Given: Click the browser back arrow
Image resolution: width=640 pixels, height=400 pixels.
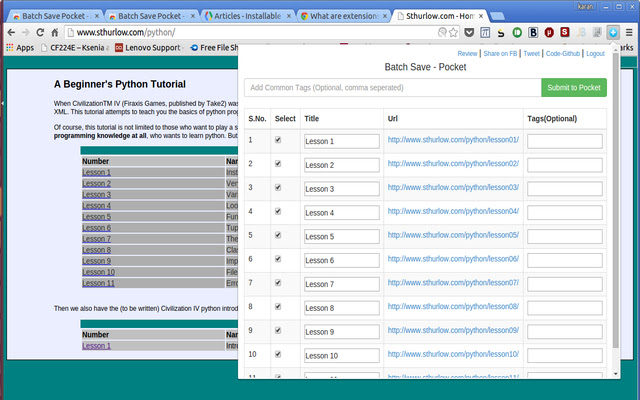Looking at the screenshot, I should (x=10, y=32).
